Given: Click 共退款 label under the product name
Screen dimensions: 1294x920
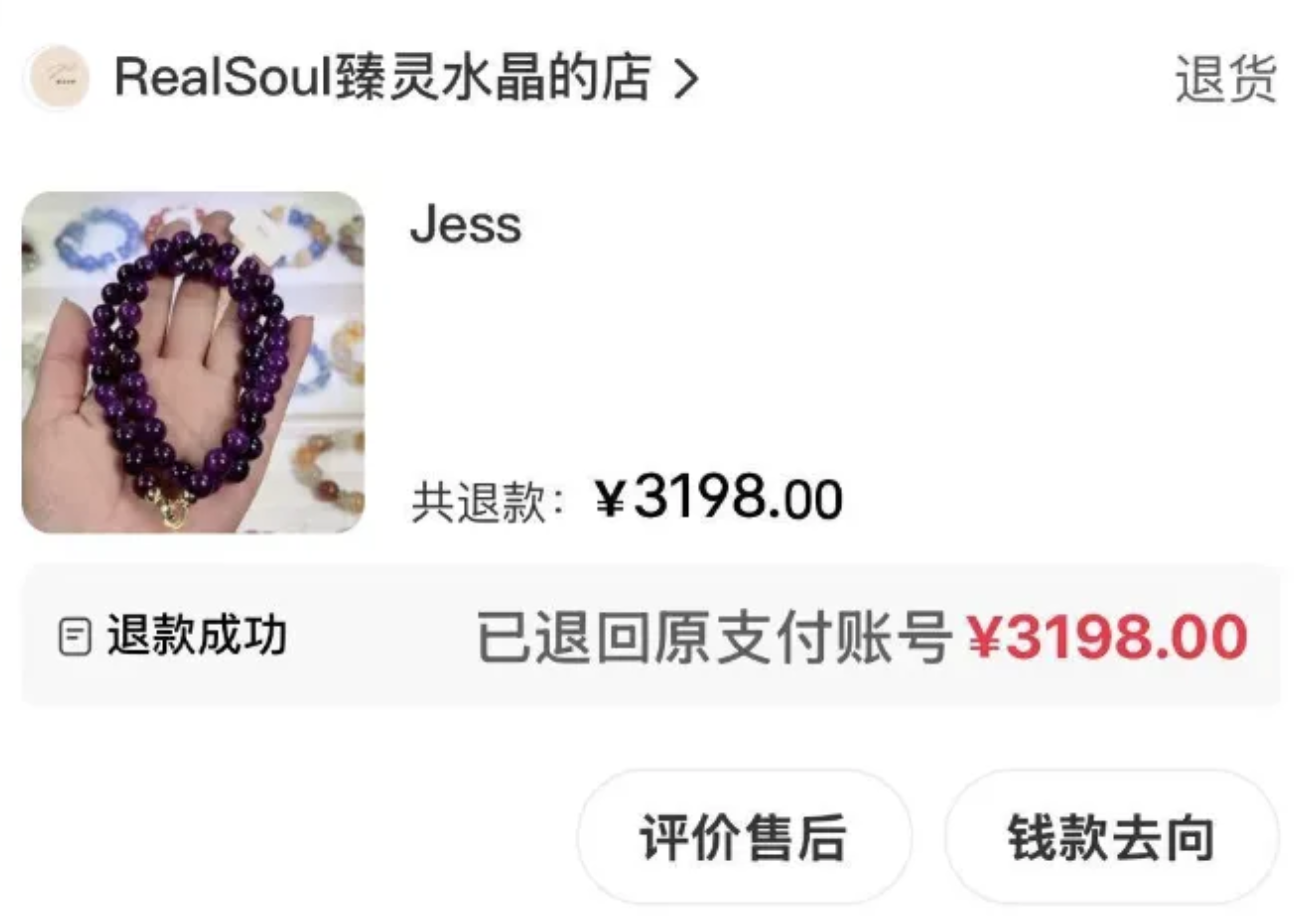Looking at the screenshot, I should [x=488, y=501].
